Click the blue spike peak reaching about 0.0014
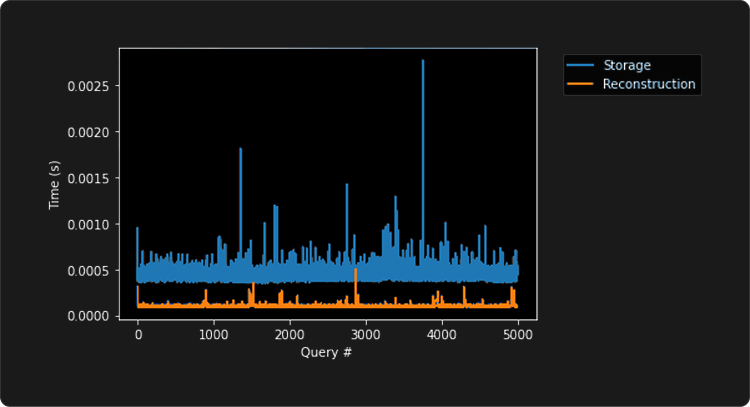The width and height of the screenshot is (750, 407). coord(347,185)
